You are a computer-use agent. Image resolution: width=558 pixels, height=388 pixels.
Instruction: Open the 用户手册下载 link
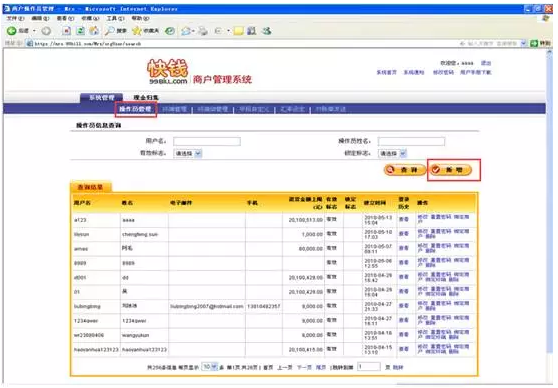tap(476, 72)
